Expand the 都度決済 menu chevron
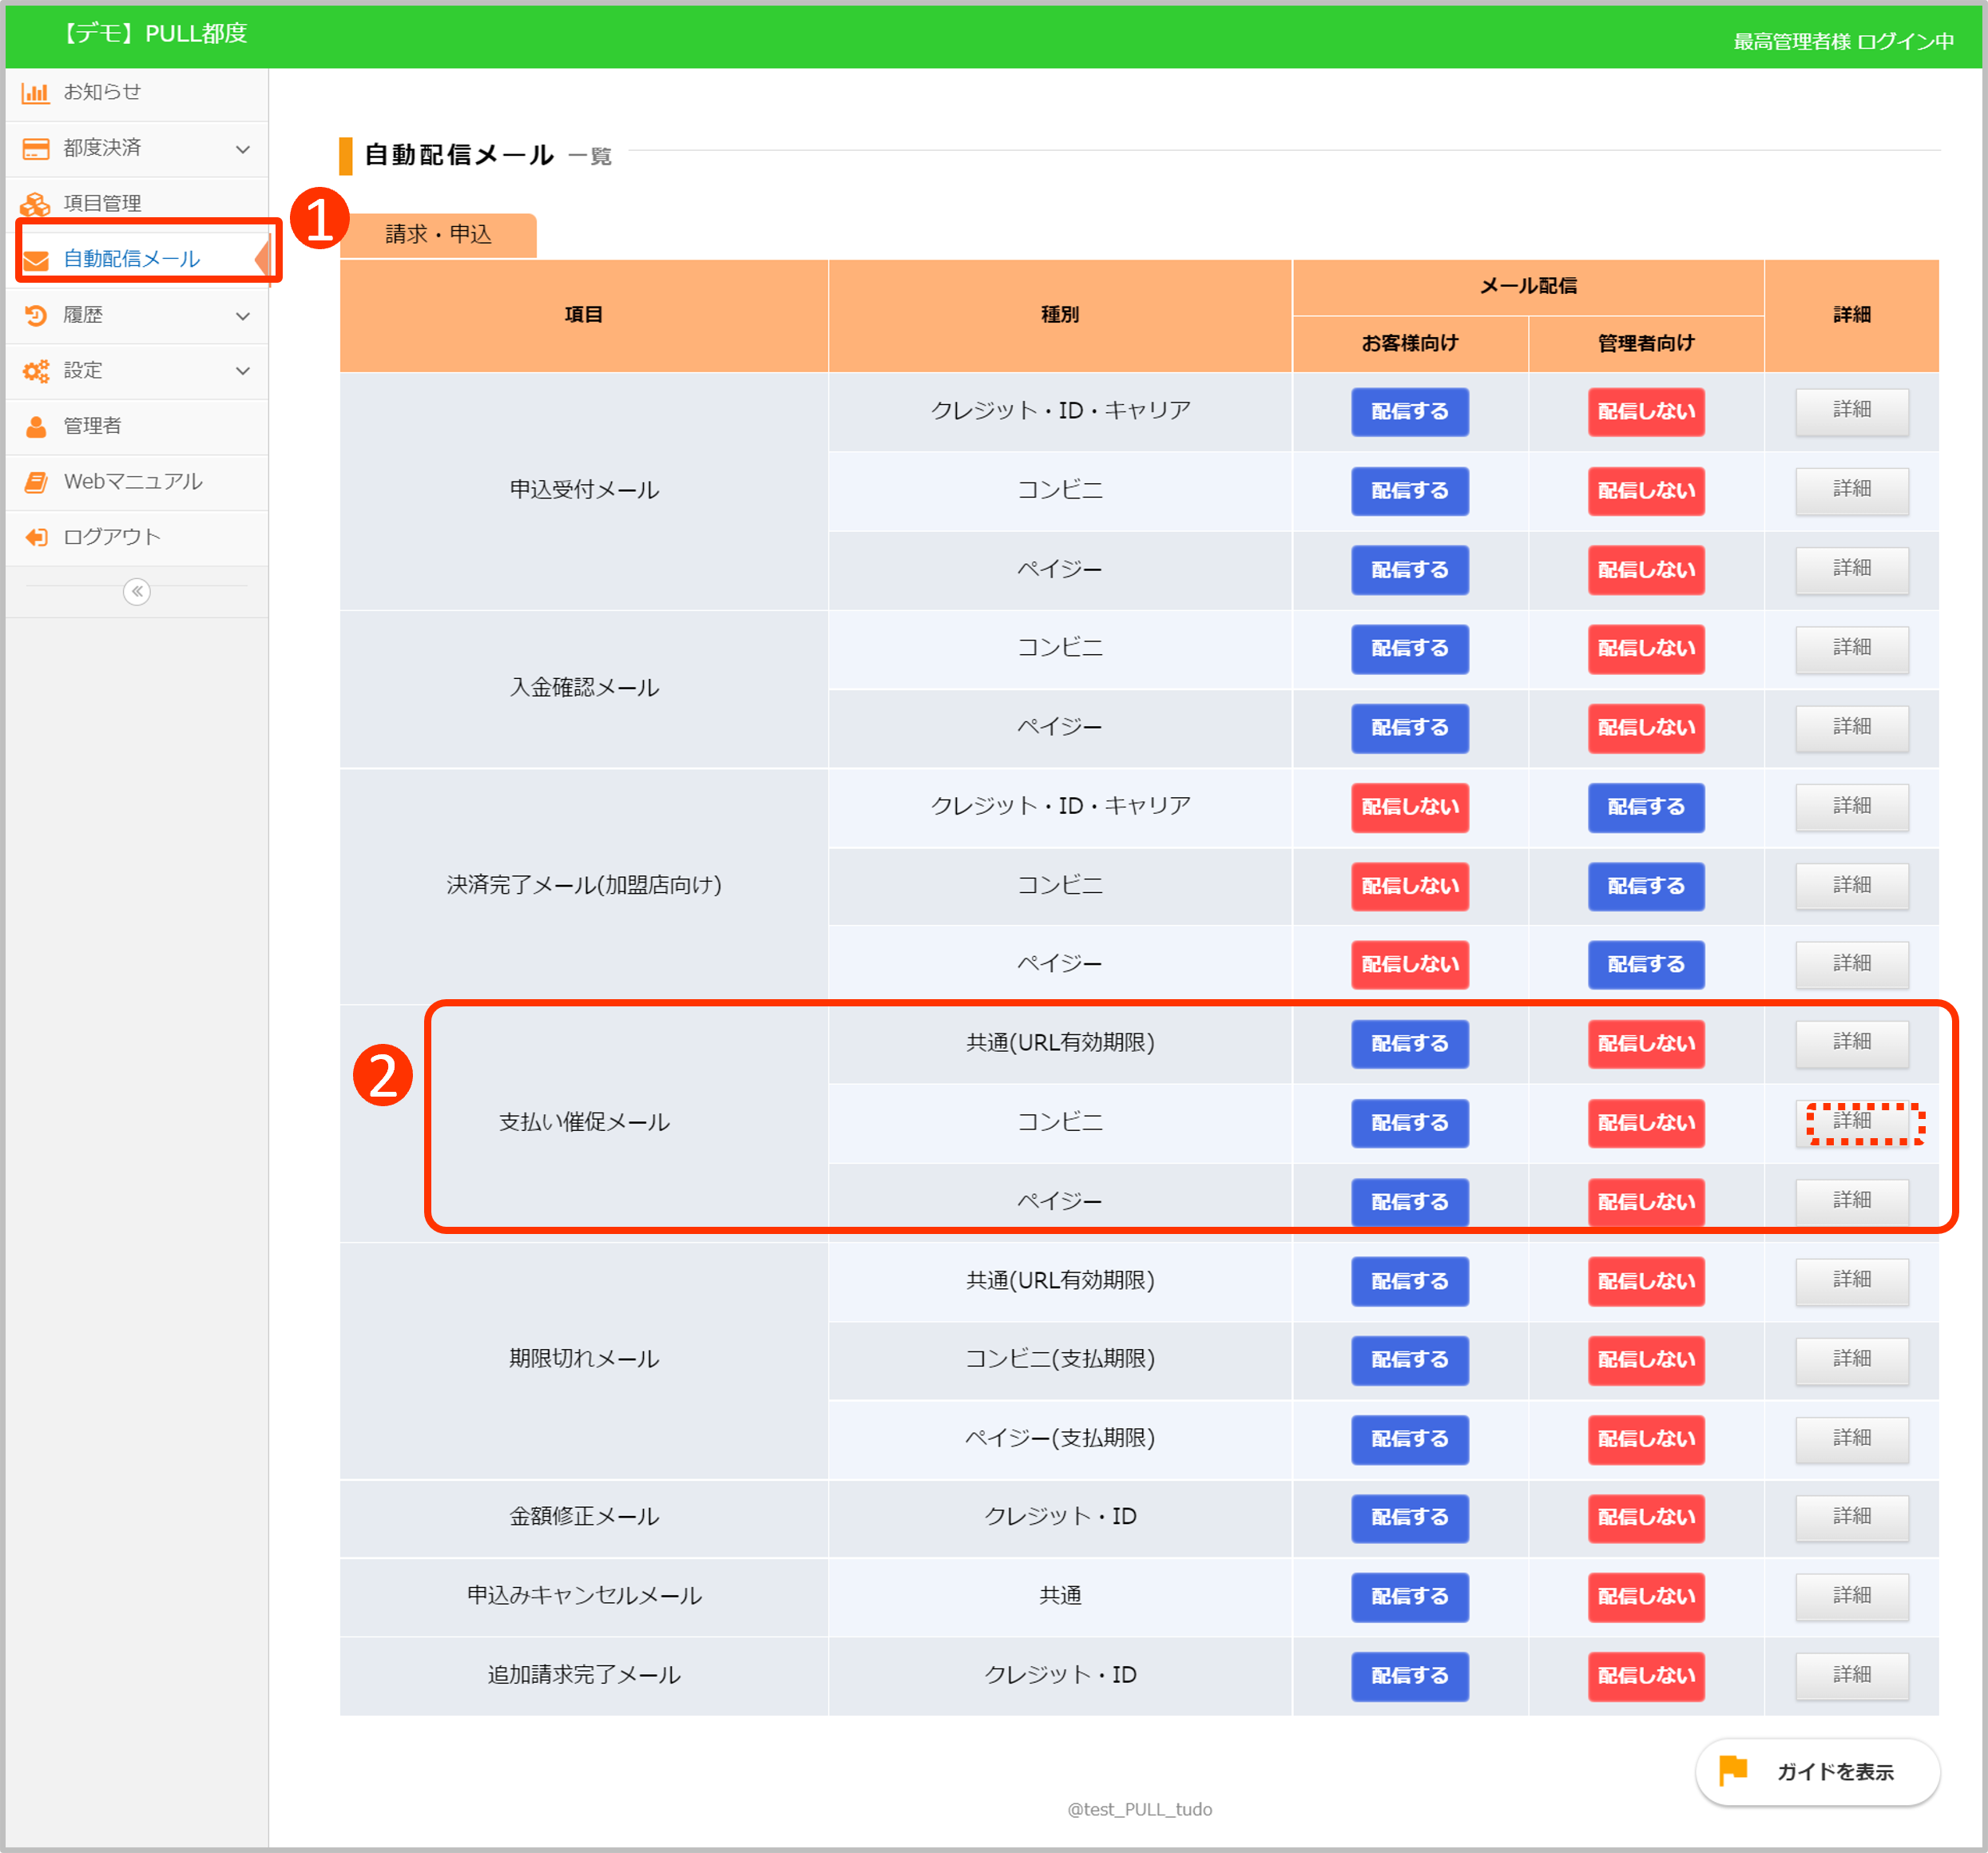 [242, 149]
